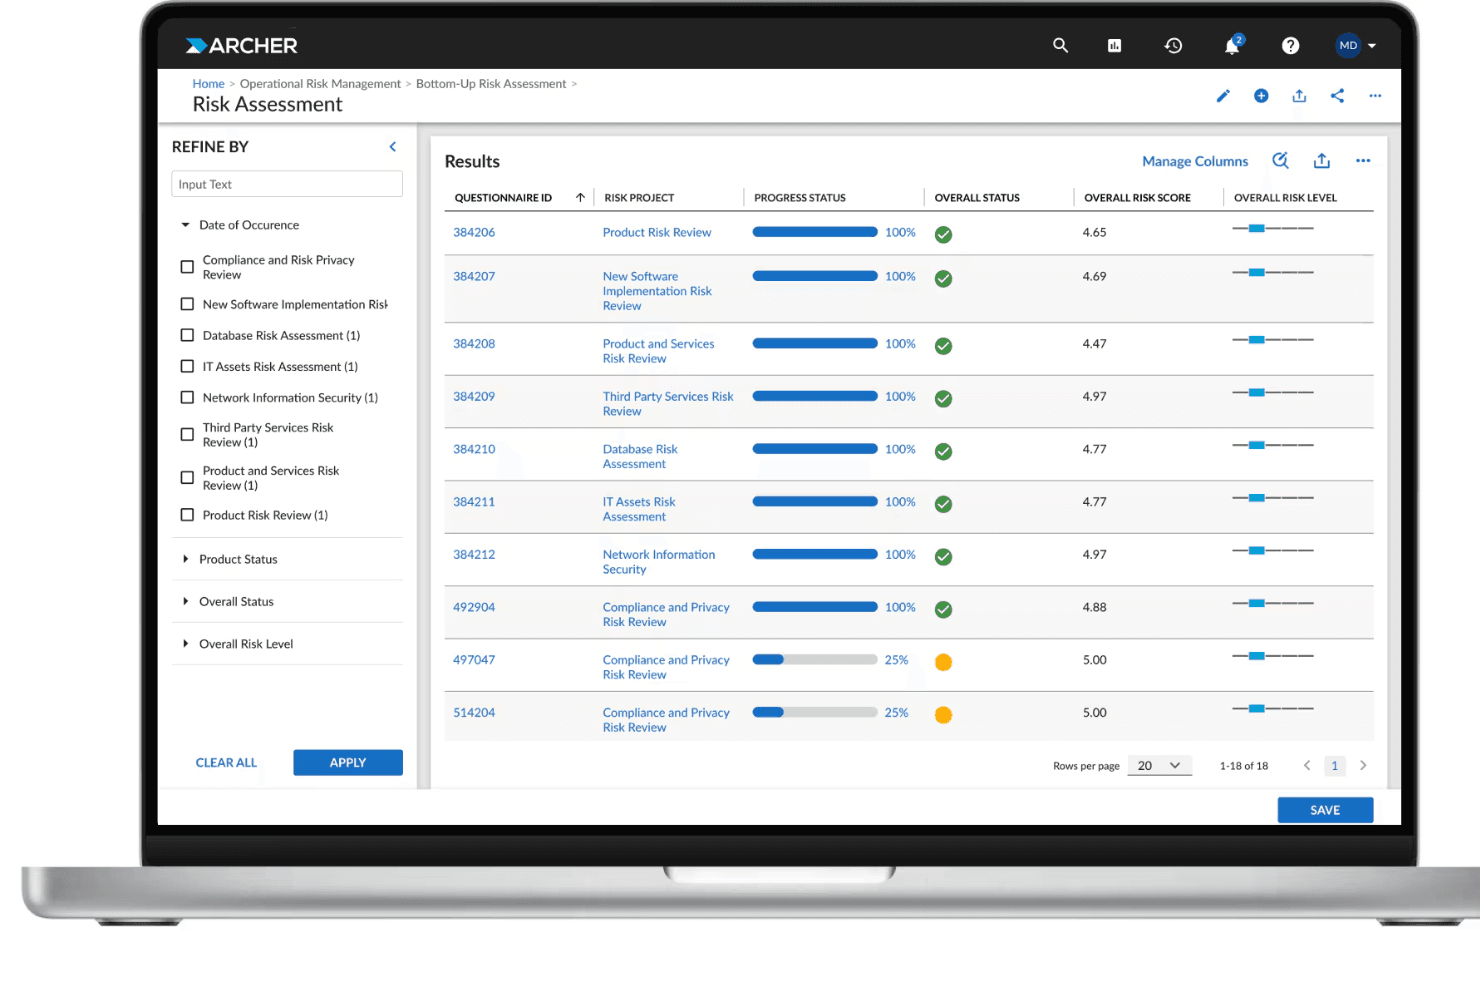
Task: Collapse the Date of Occurence section
Action: point(240,225)
